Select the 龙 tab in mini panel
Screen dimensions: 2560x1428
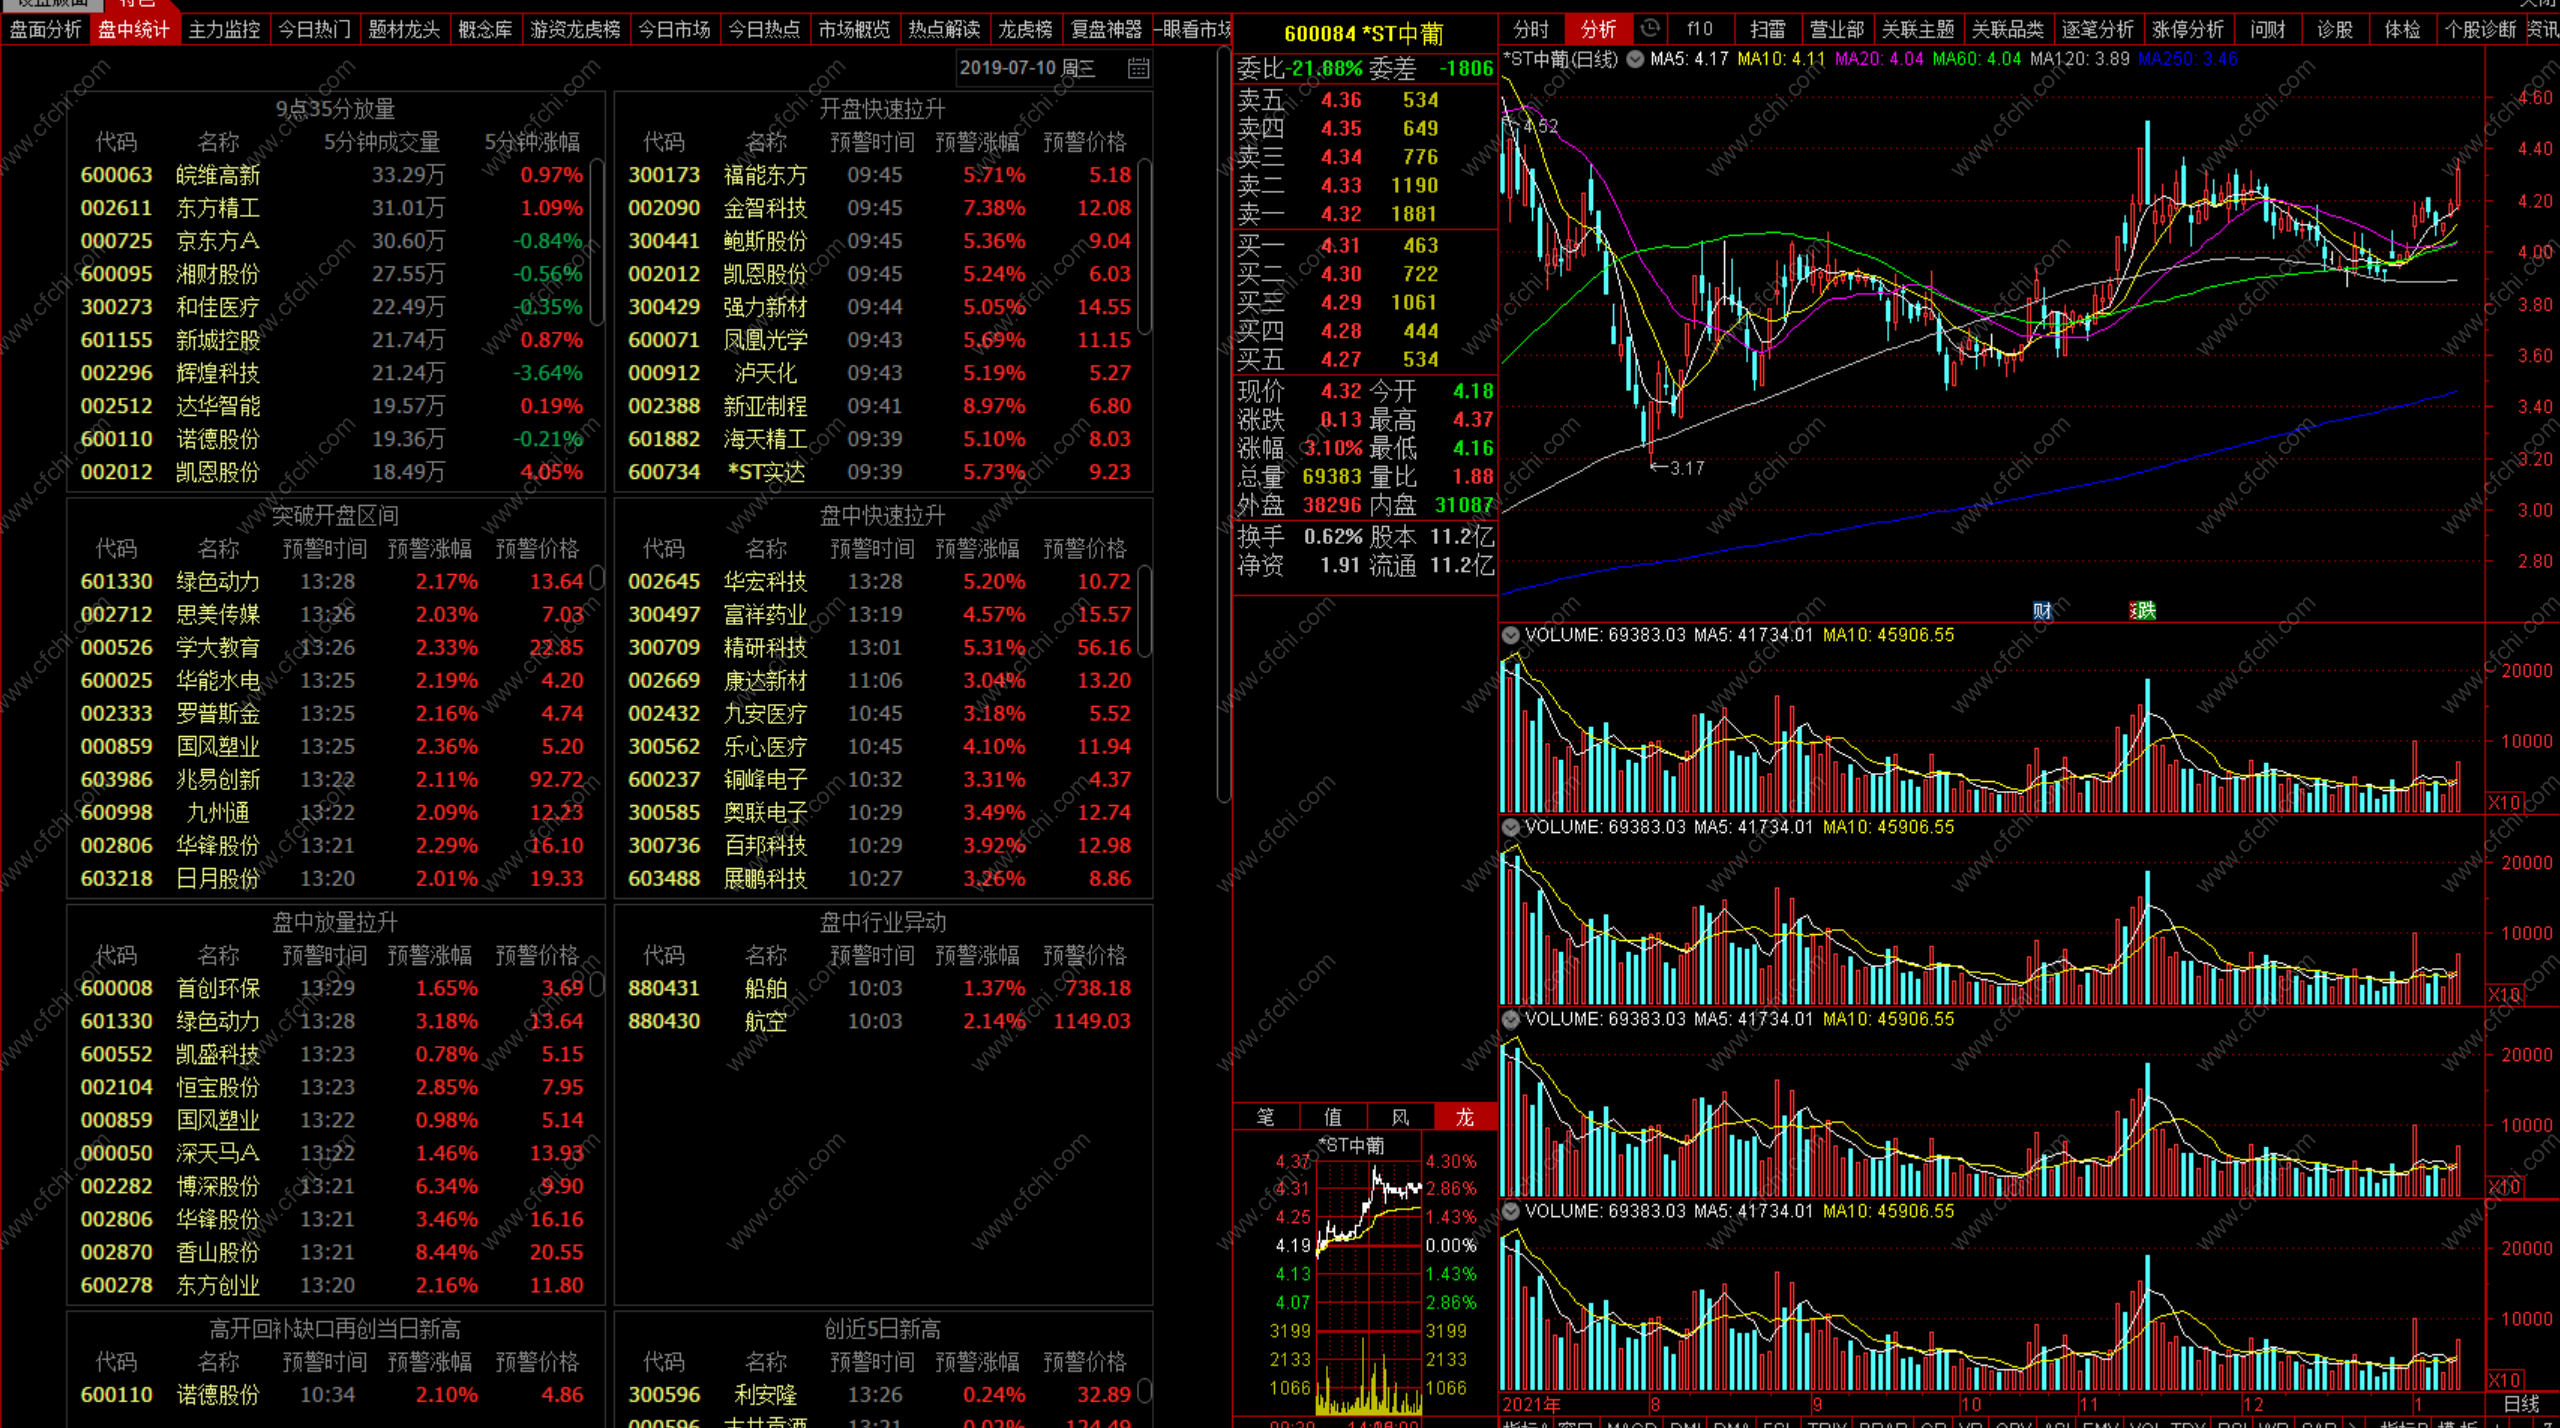[x=1464, y=1117]
